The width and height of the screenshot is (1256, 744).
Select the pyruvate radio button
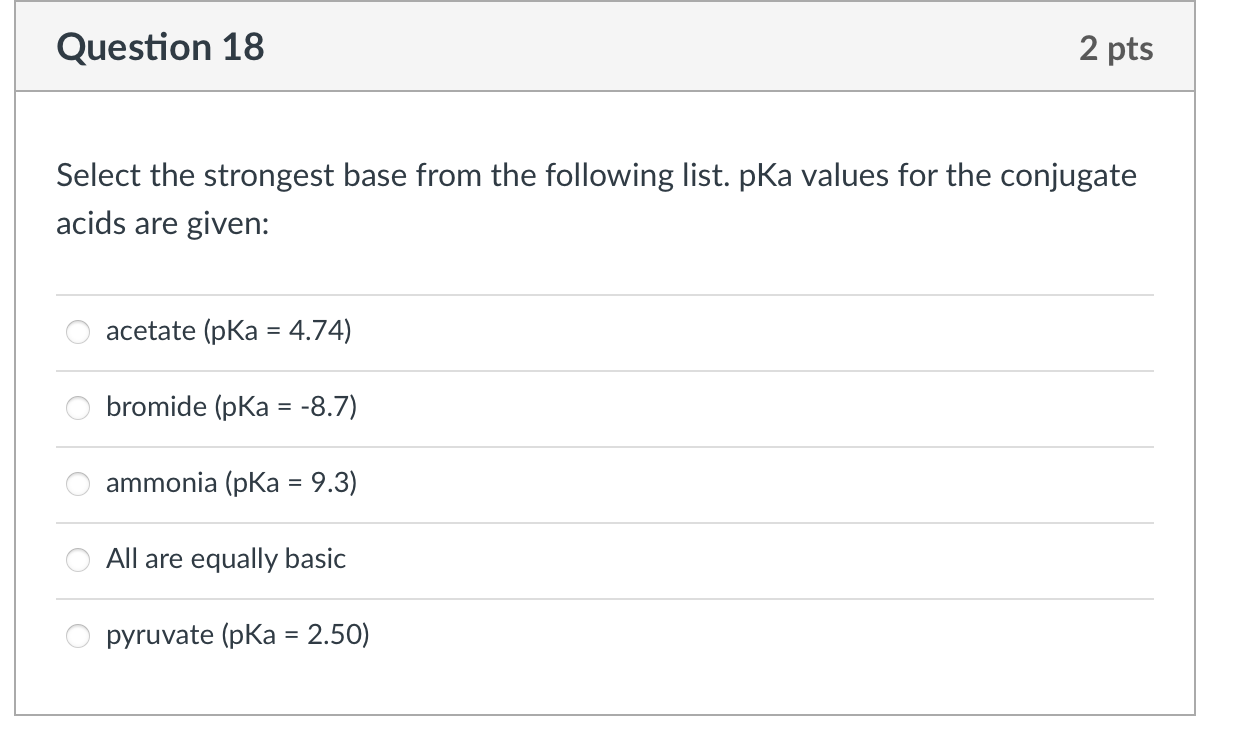pyautogui.click(x=78, y=635)
